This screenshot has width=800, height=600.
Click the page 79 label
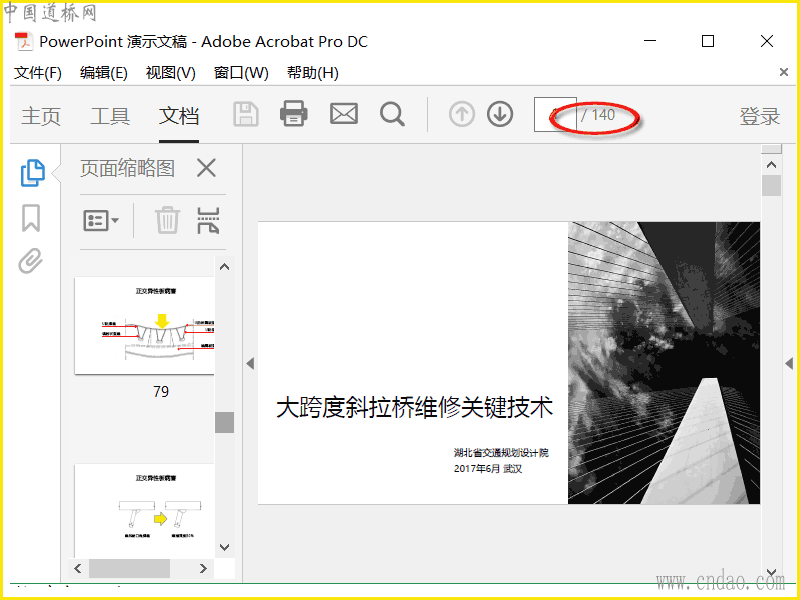pos(161,391)
